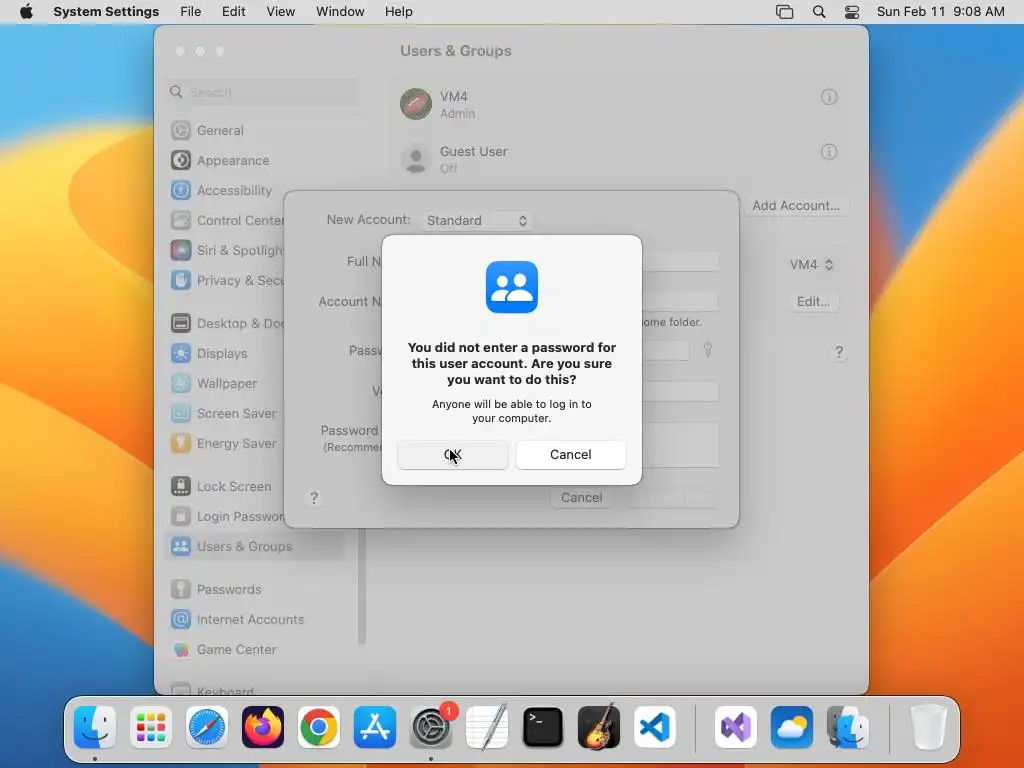Launch Safari from the Dock
Screen dimensions: 1024x768
(x=207, y=727)
